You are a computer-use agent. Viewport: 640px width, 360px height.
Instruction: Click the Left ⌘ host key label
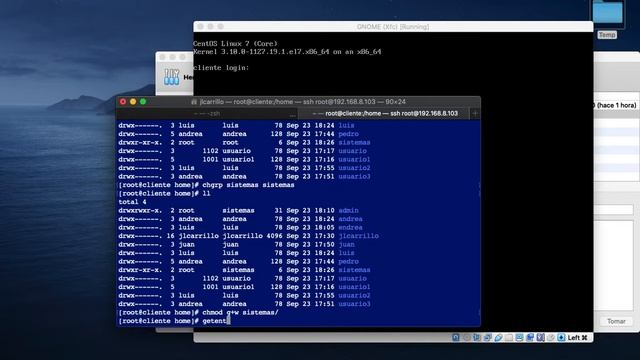pos(578,338)
